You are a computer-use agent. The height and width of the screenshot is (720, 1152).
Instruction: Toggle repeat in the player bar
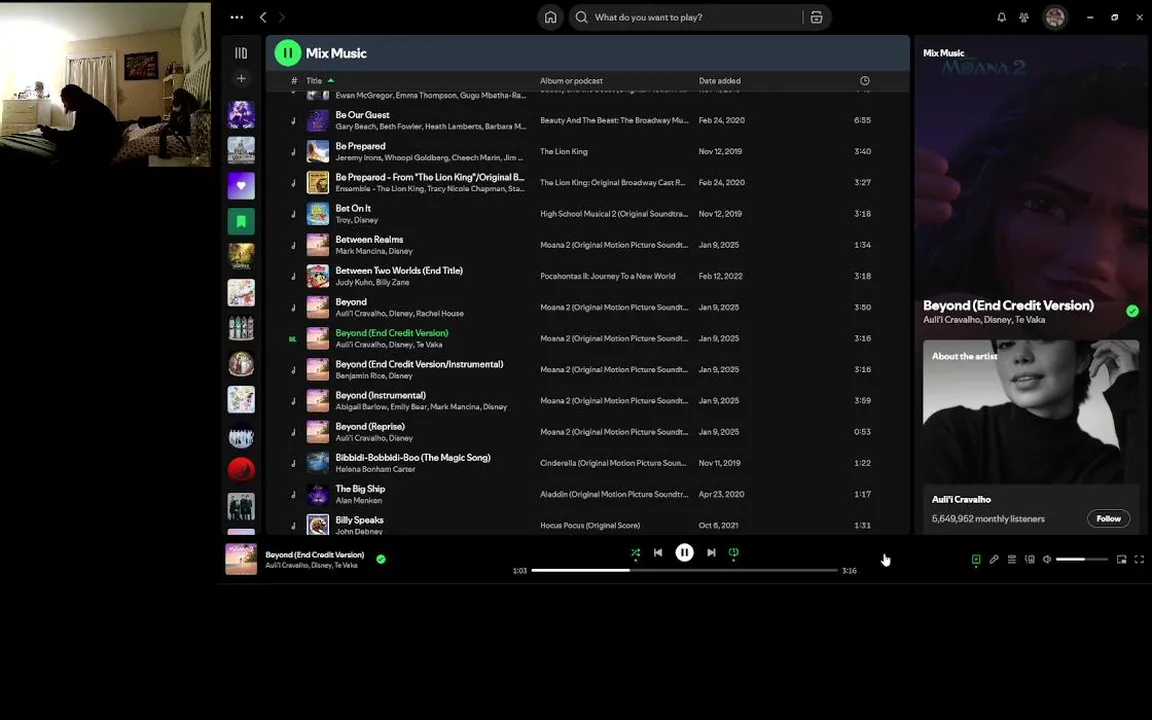pos(733,553)
